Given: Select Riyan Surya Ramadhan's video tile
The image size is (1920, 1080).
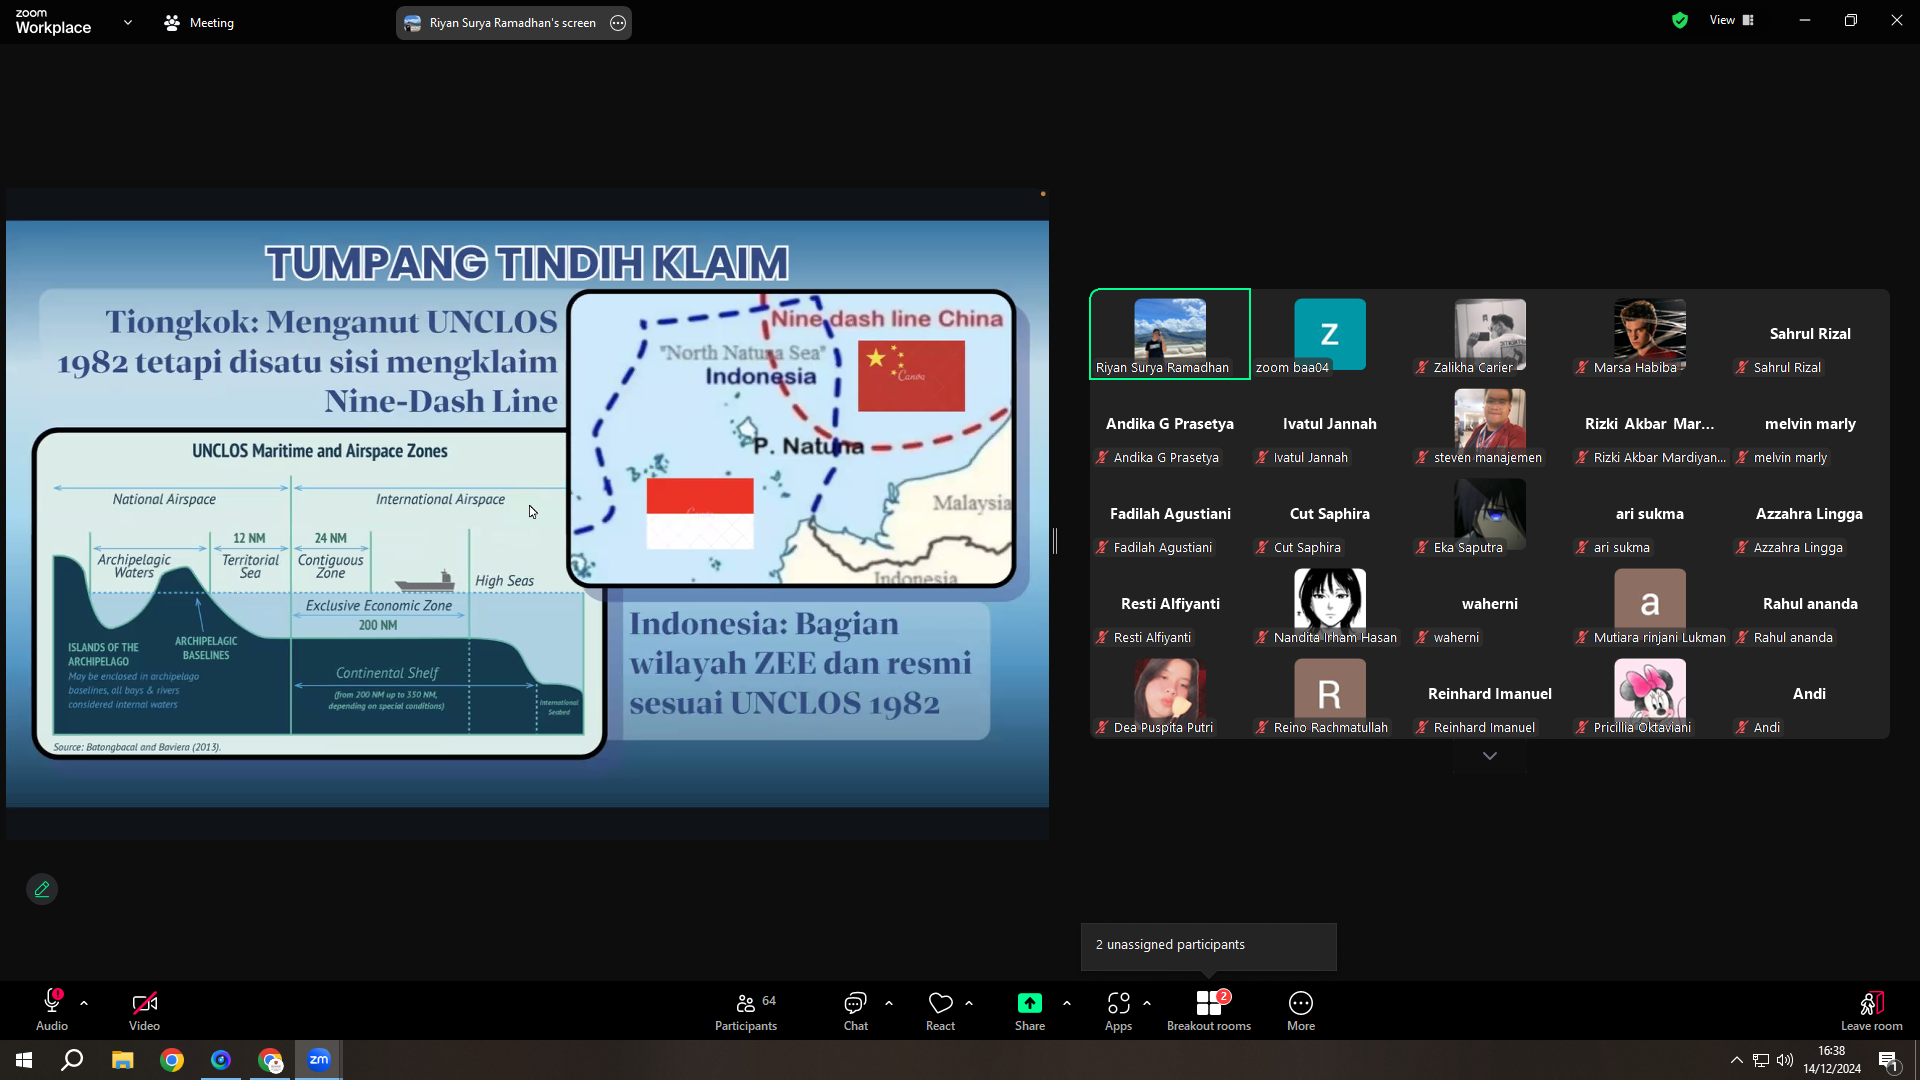Looking at the screenshot, I should click(1170, 334).
